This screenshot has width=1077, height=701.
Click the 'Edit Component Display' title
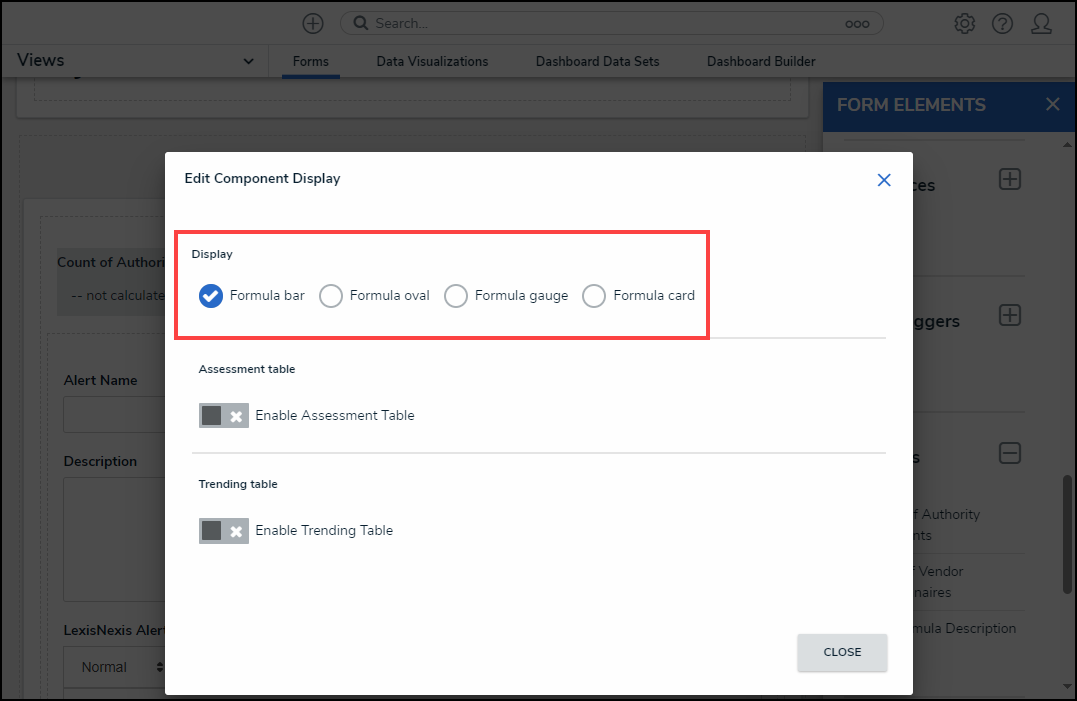(x=262, y=179)
